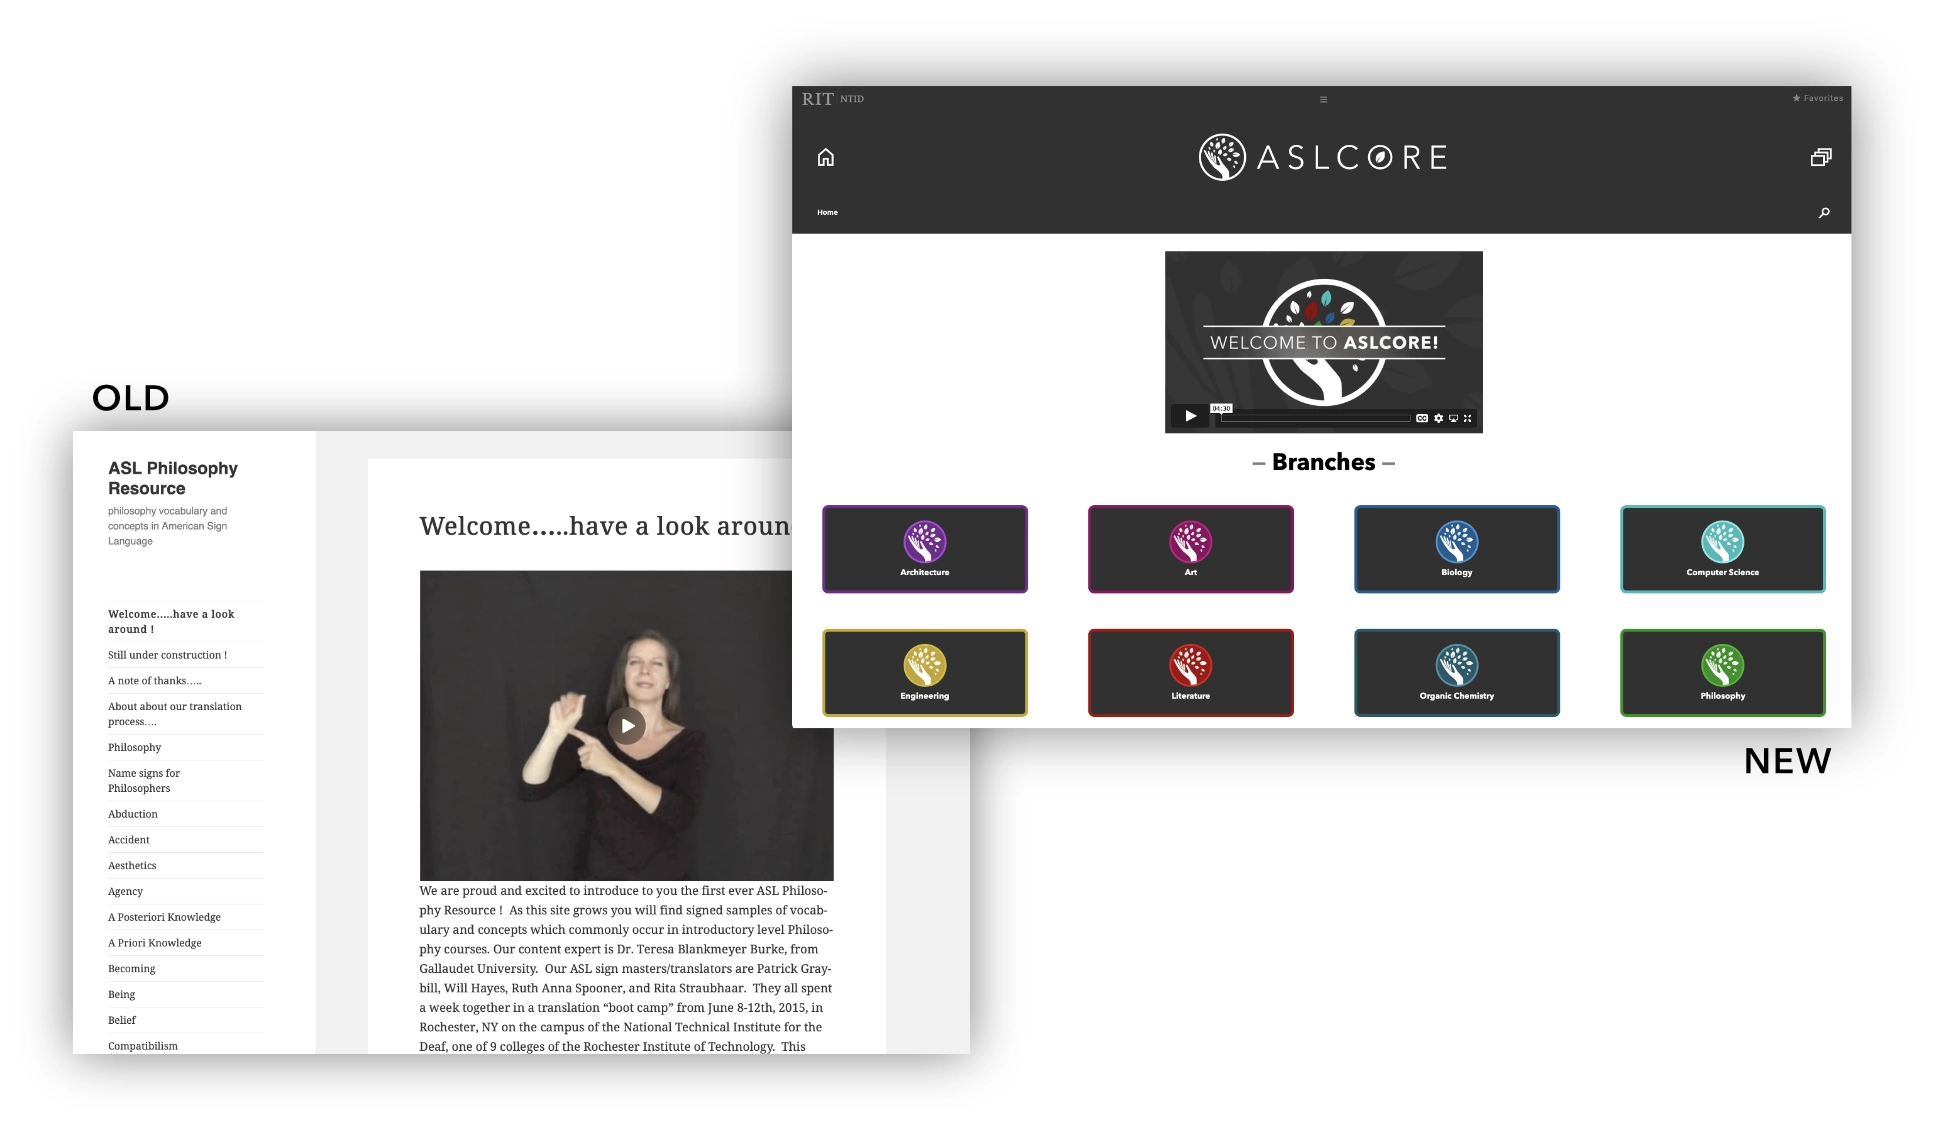
Task: Click the welcome video progress bar
Action: [1315, 418]
